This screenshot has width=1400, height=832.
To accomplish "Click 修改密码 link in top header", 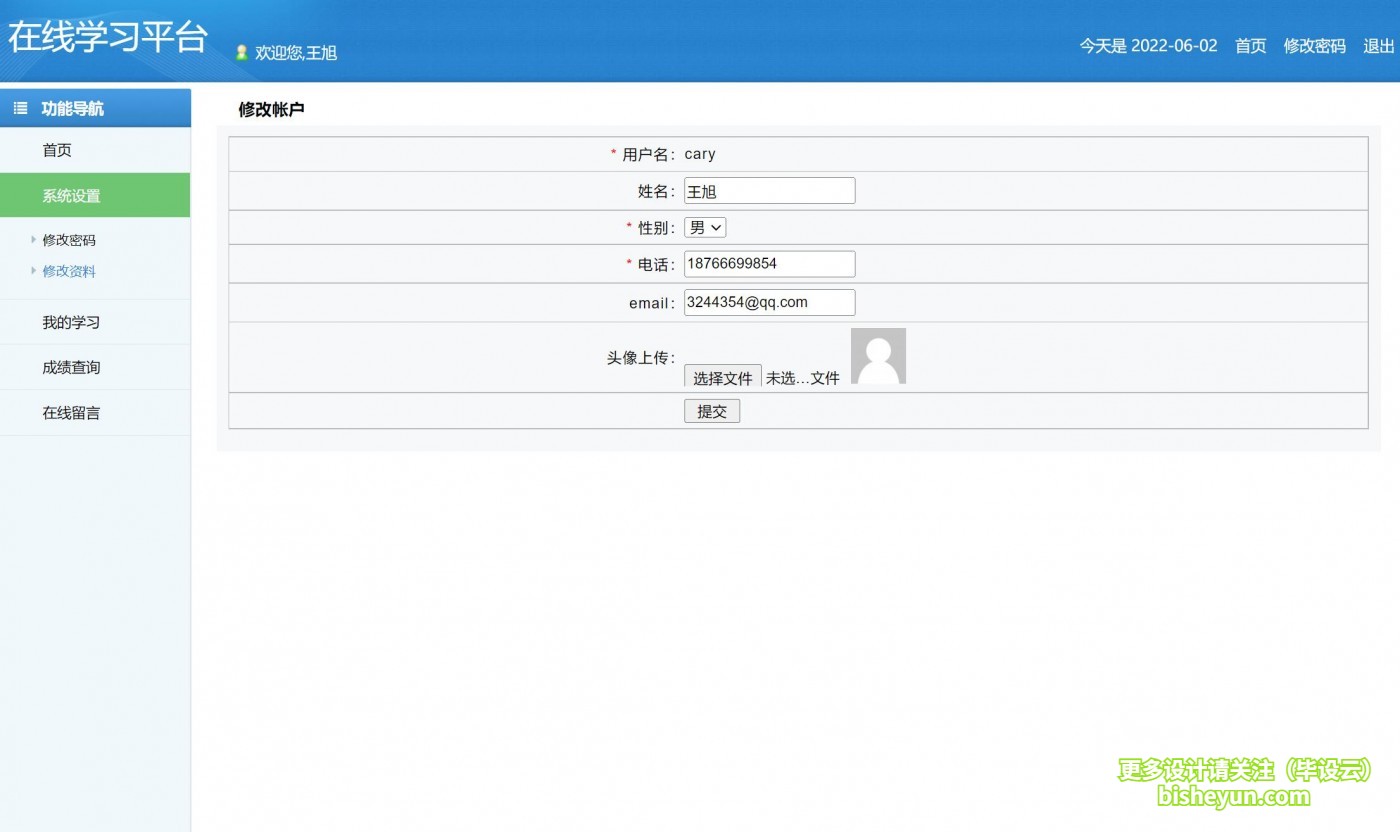I will tap(1314, 46).
